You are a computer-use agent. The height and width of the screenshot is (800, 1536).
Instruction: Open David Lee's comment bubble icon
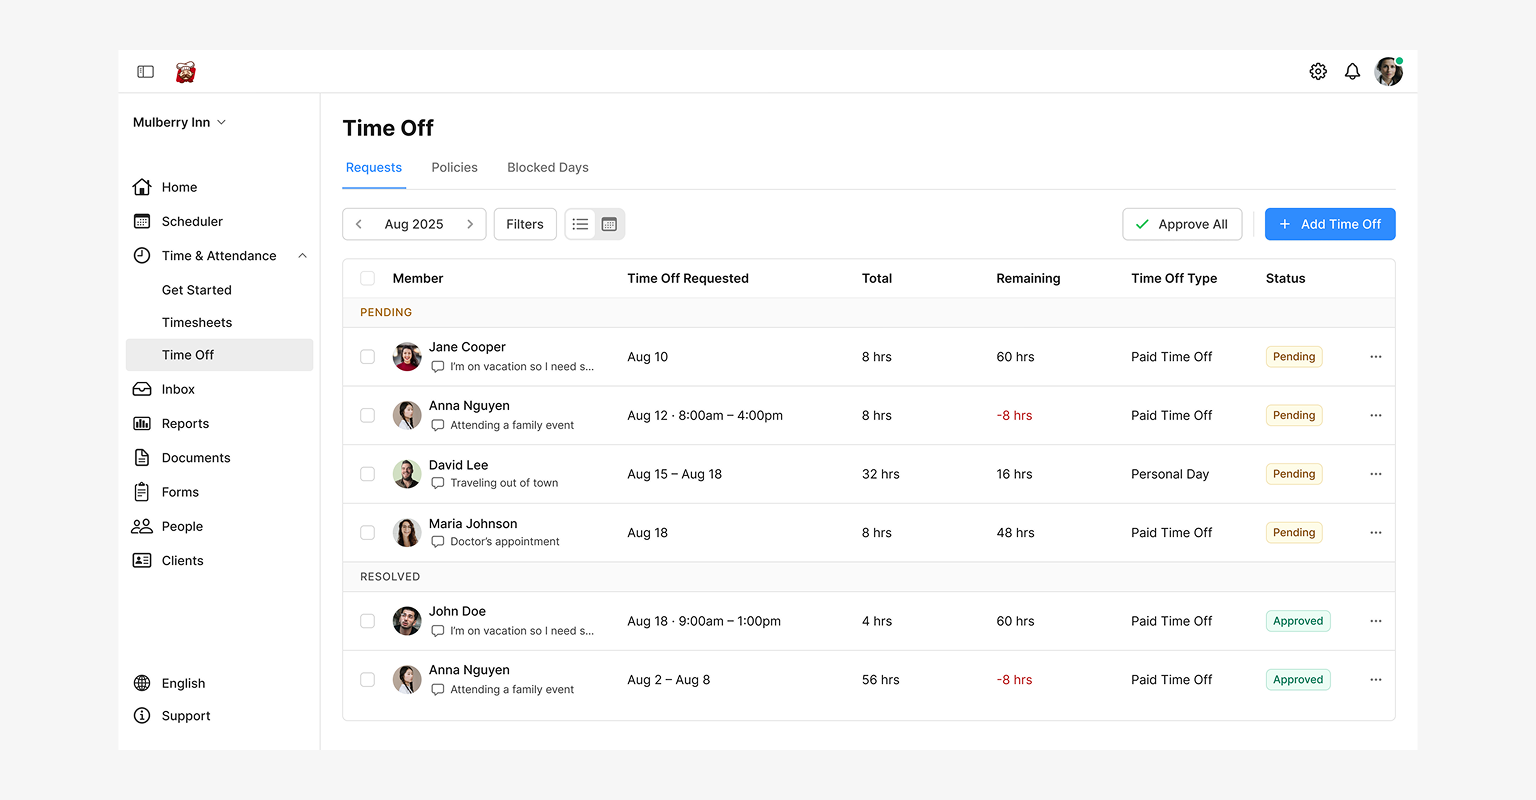pos(438,483)
